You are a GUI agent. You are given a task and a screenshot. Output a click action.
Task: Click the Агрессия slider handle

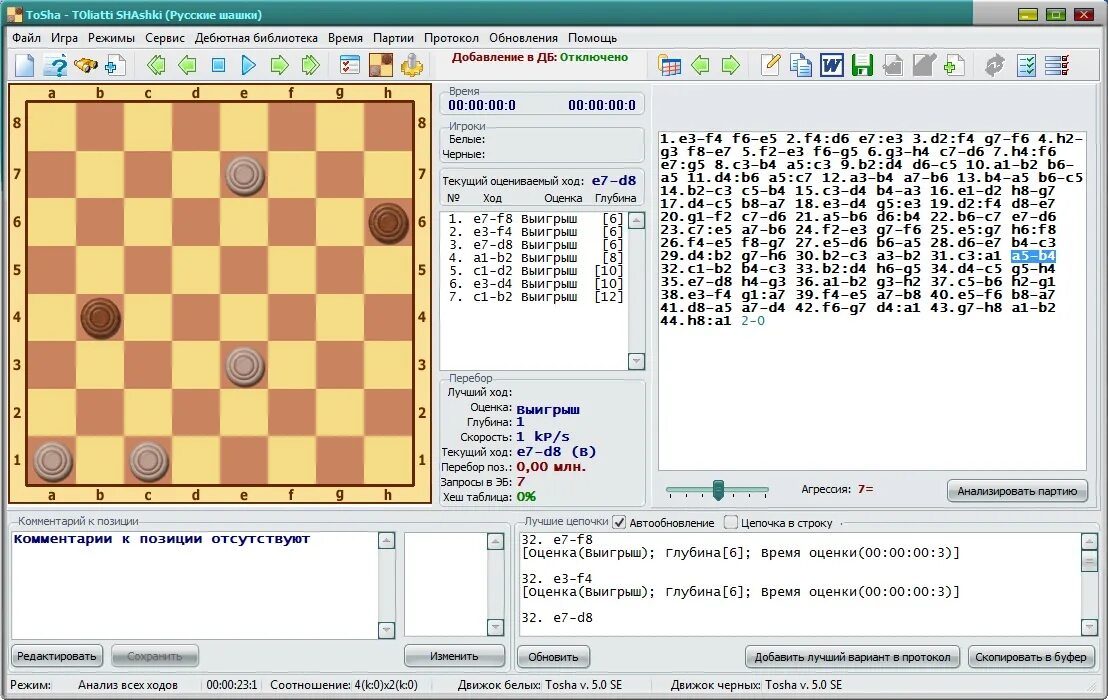pyautogui.click(x=719, y=490)
